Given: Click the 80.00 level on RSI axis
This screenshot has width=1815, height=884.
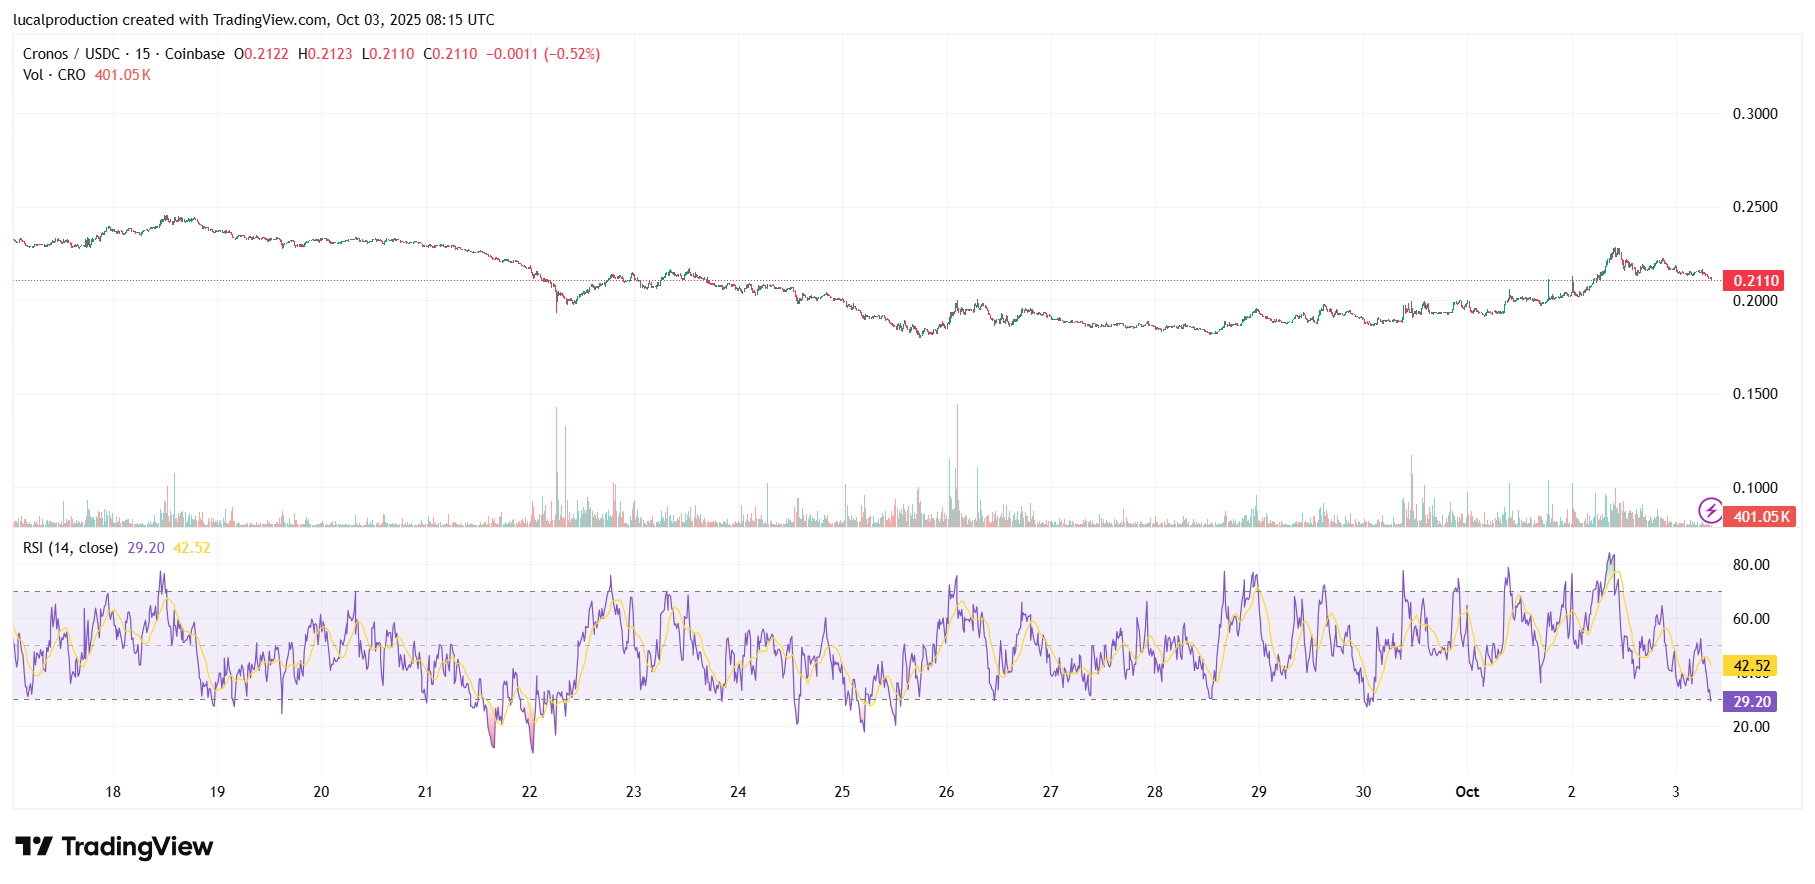Looking at the screenshot, I should coord(1751,565).
